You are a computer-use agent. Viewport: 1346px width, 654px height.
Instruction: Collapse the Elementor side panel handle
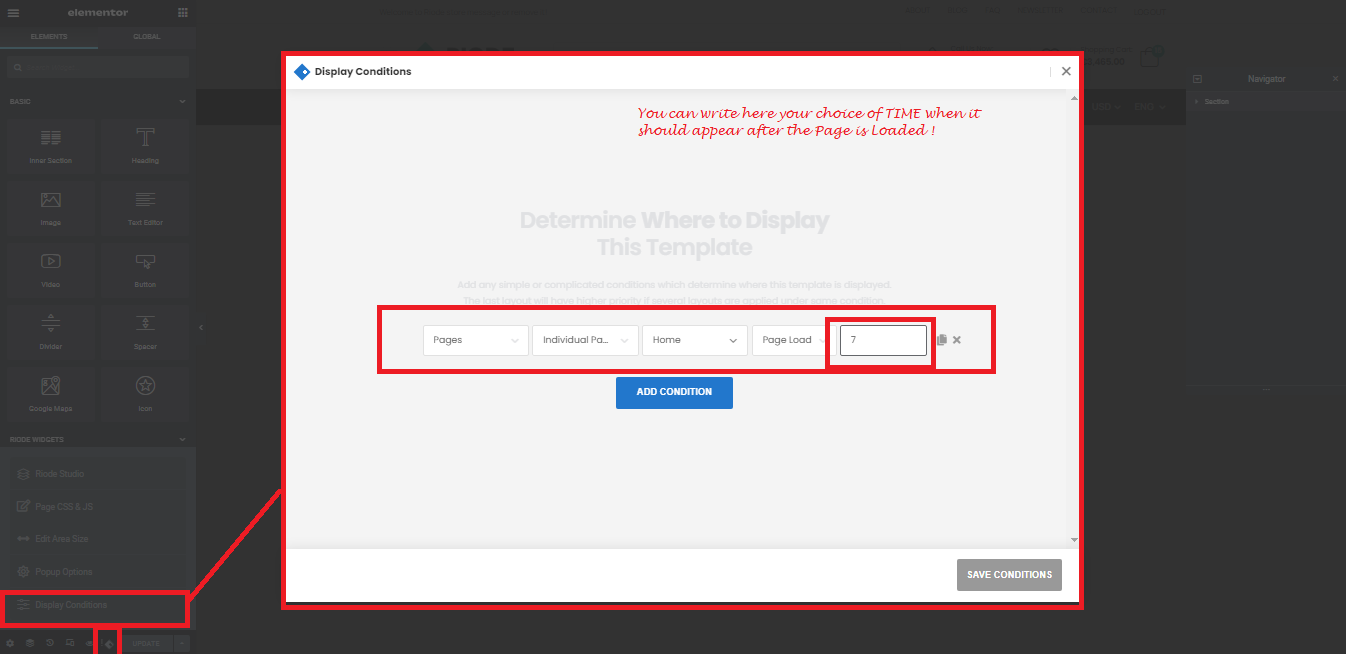[200, 327]
